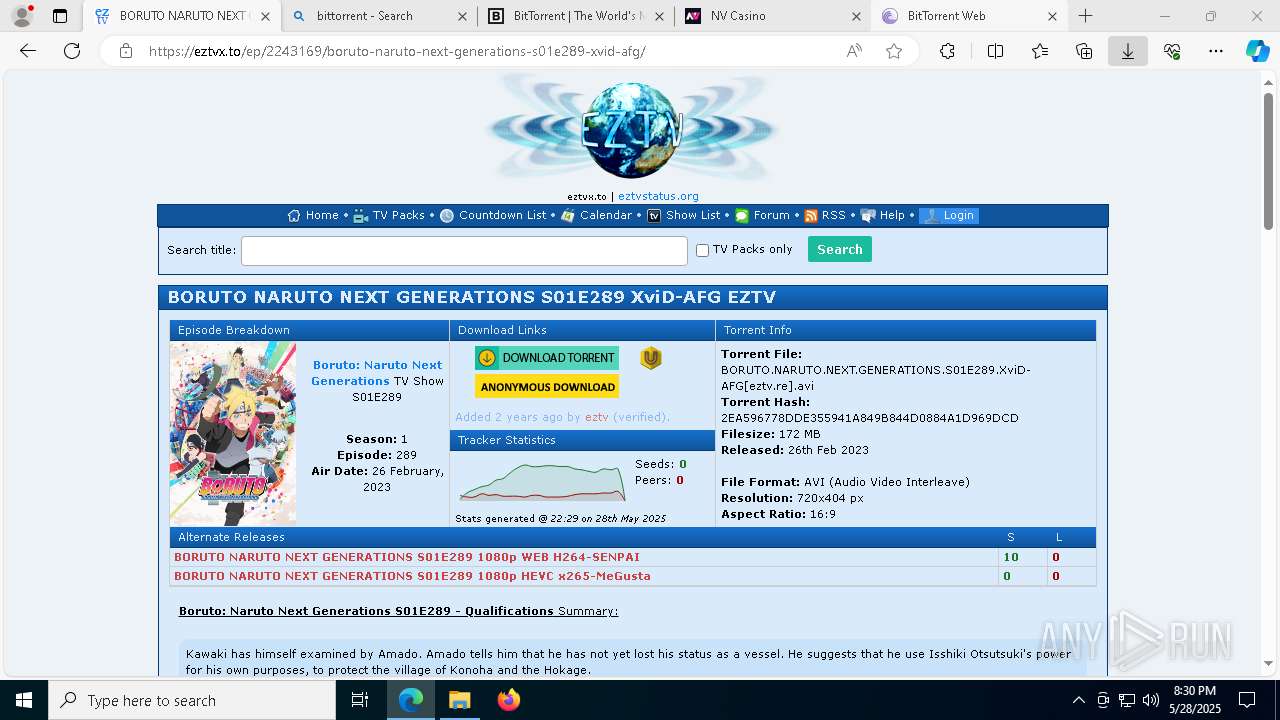1280x720 pixels.
Task: Close the bittorrent - Search tab
Action: coord(461,16)
